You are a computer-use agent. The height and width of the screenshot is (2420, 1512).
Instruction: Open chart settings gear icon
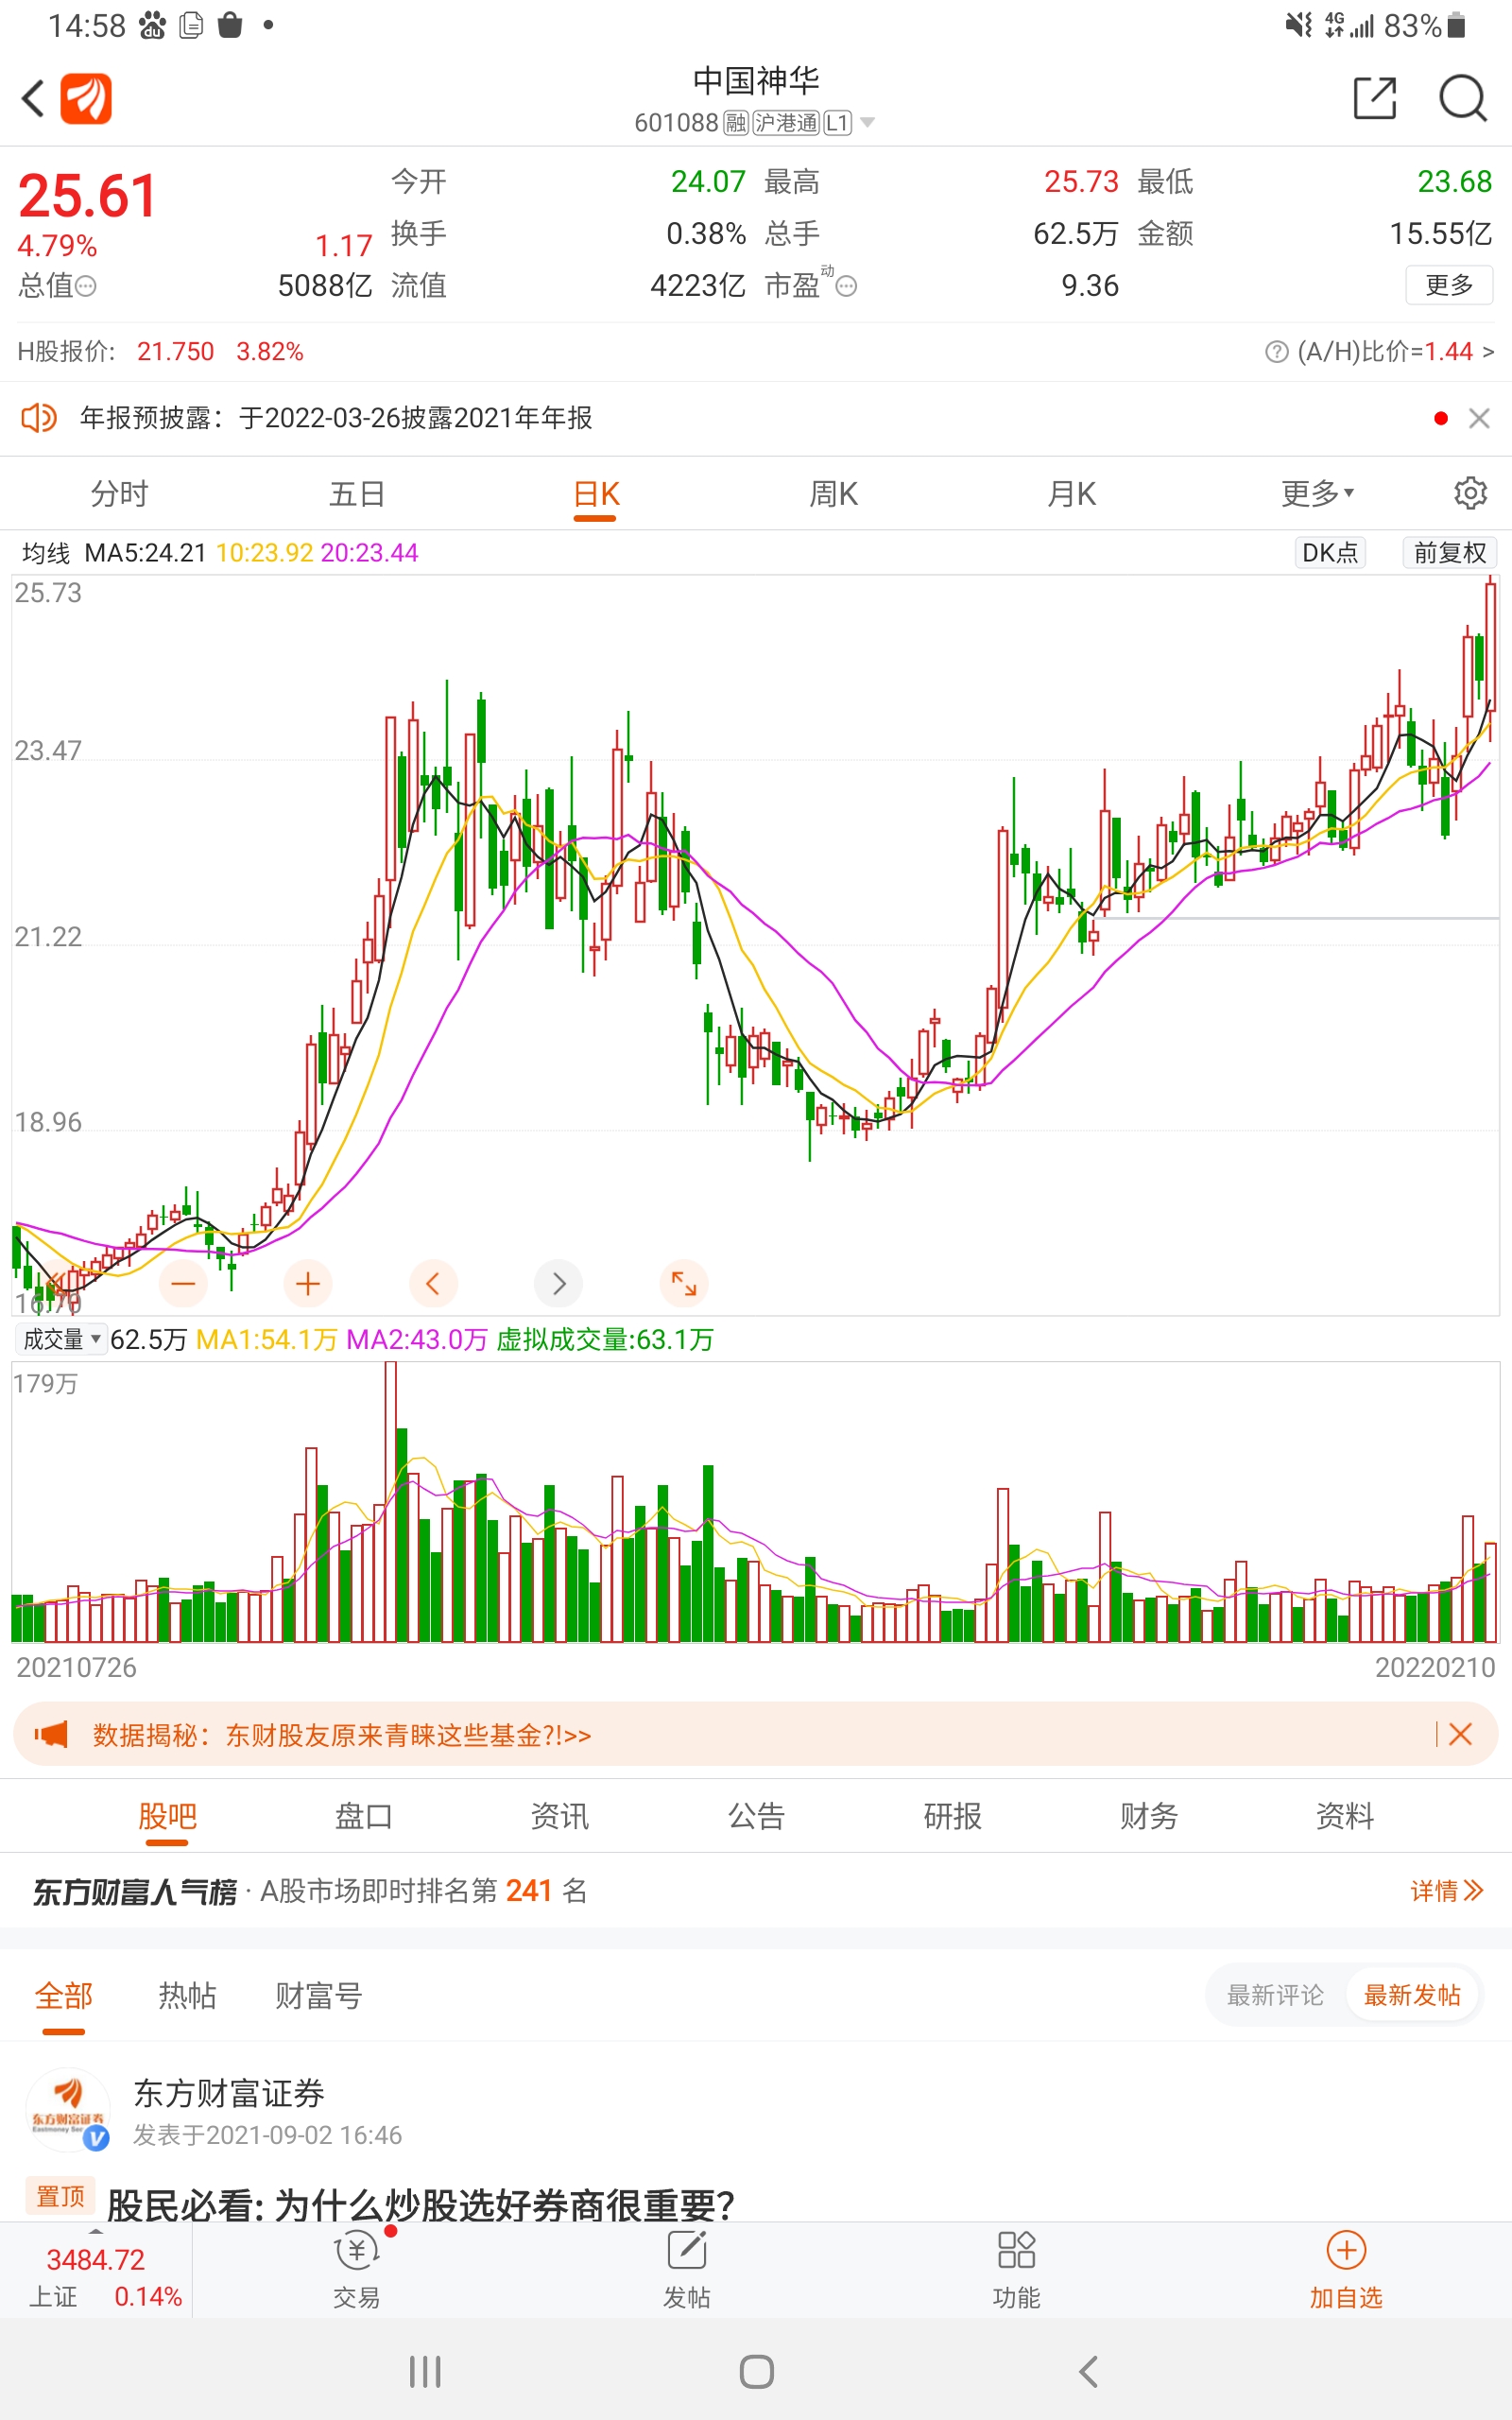pyautogui.click(x=1470, y=493)
